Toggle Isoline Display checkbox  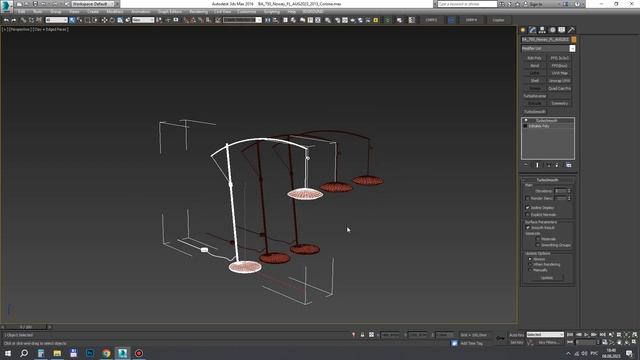(x=527, y=208)
